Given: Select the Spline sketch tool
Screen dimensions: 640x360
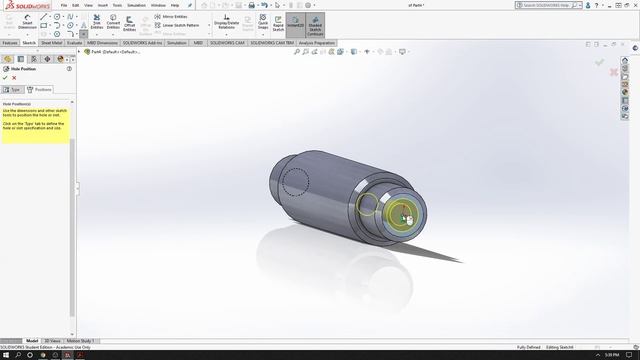Looking at the screenshot, I should [x=70, y=17].
